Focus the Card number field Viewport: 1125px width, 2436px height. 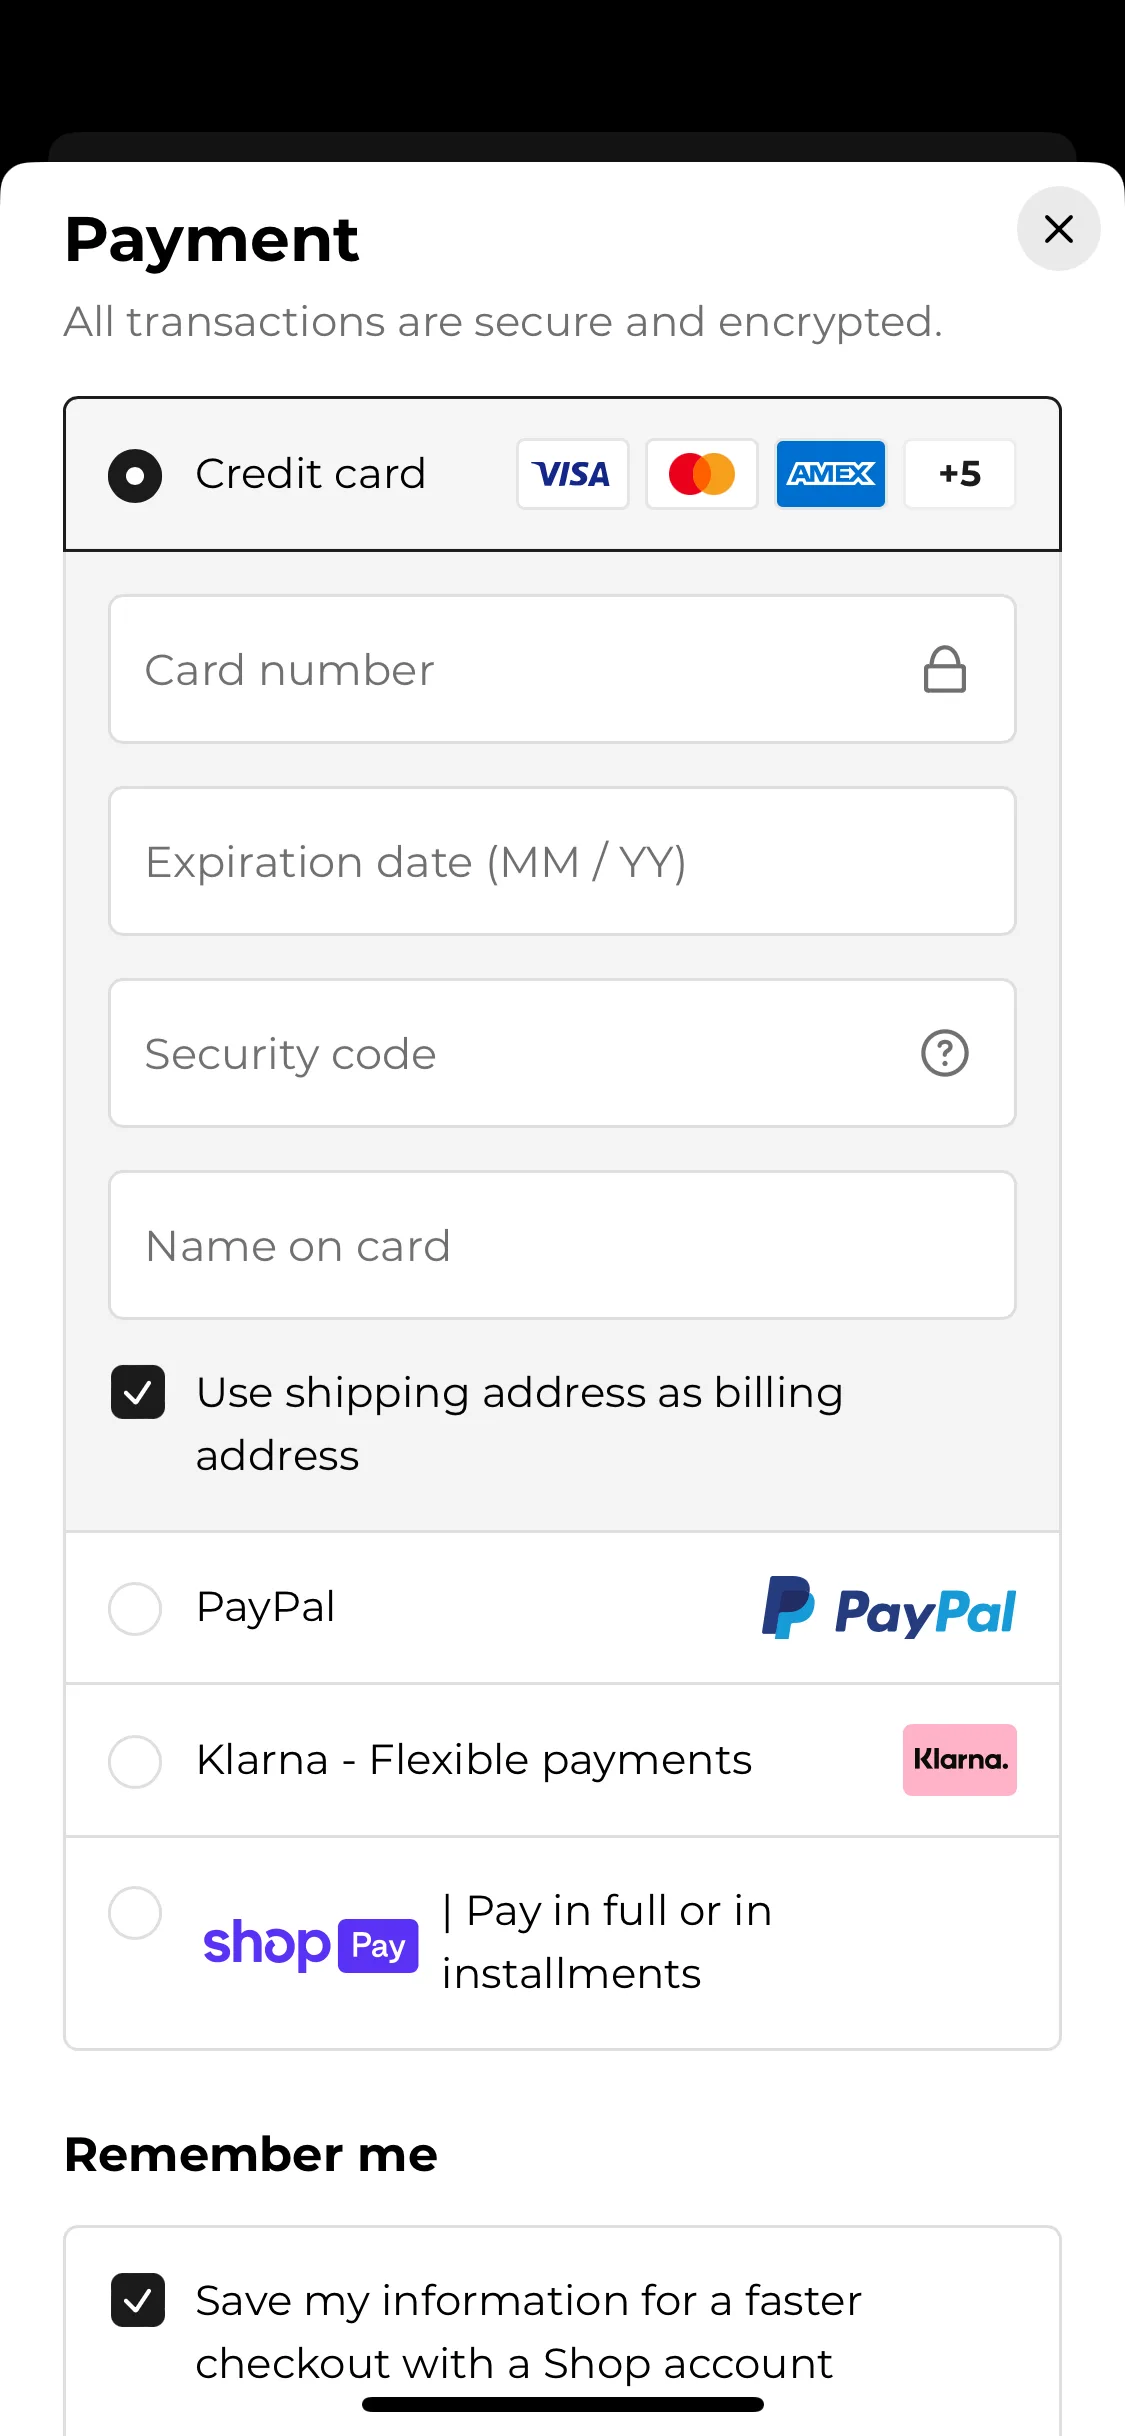click(x=562, y=669)
